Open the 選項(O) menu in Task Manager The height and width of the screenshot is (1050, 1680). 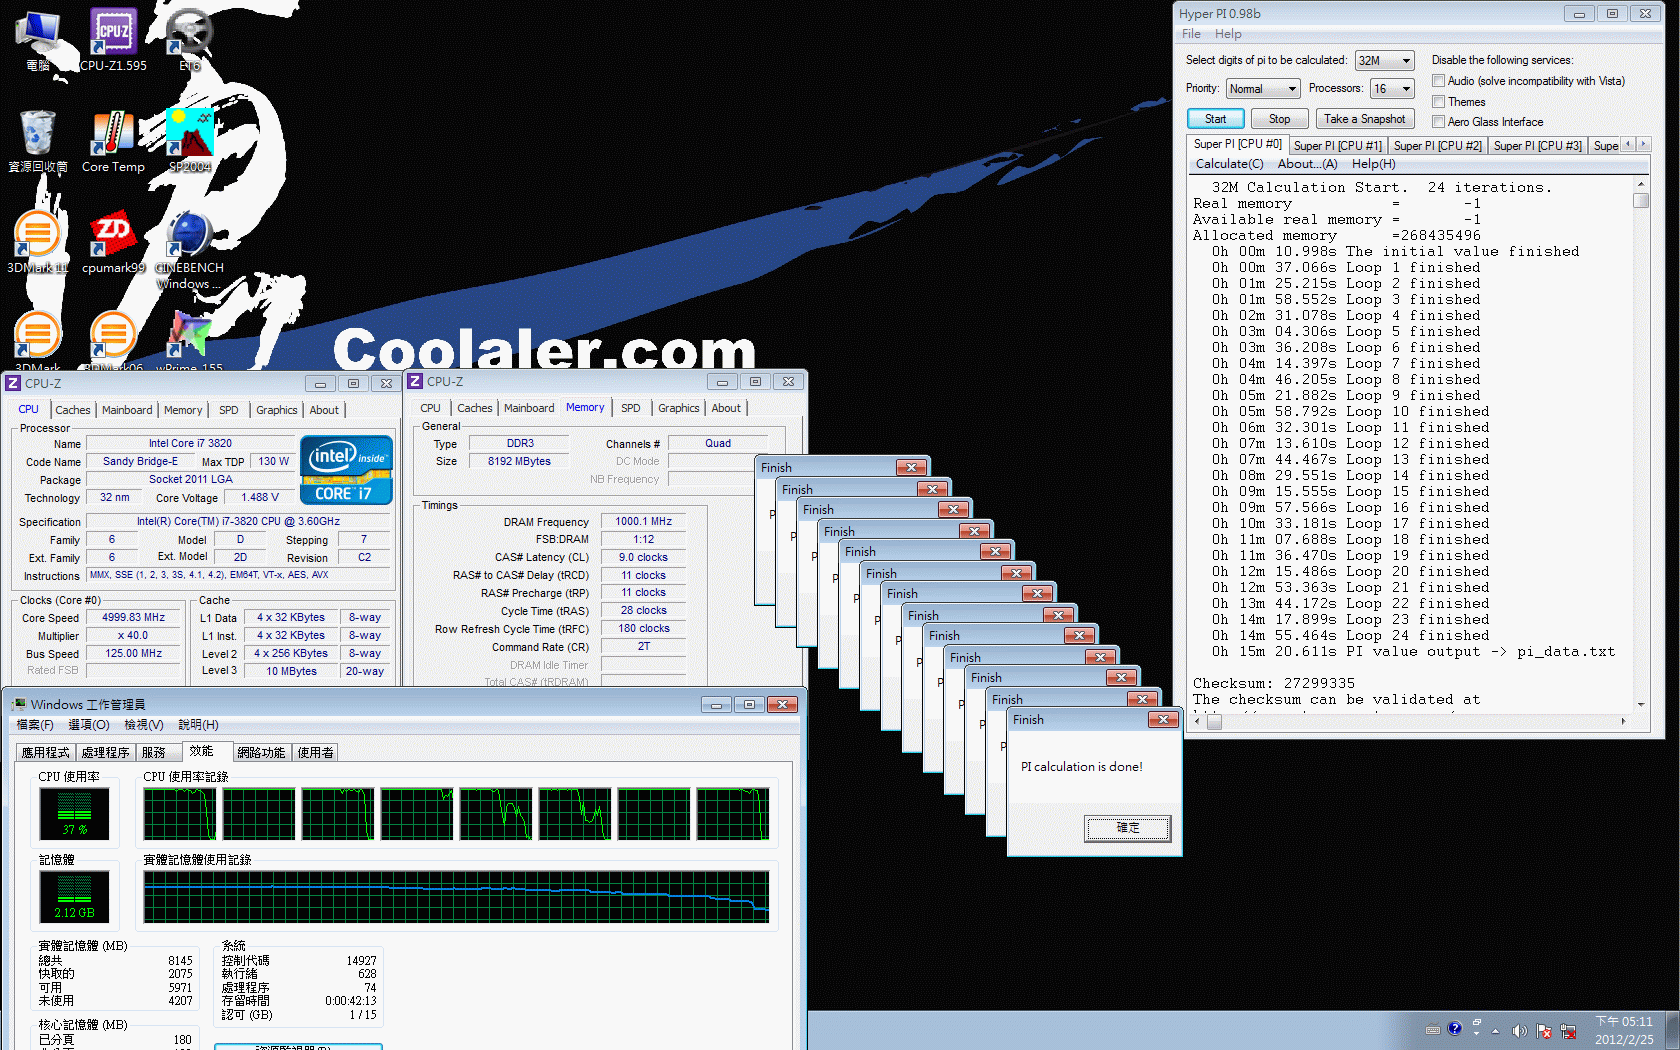(x=89, y=725)
